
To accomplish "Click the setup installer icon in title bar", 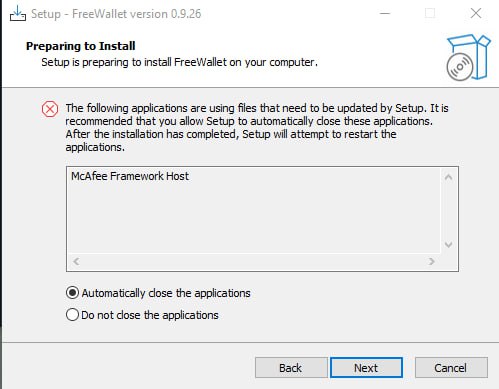I will point(17,14).
